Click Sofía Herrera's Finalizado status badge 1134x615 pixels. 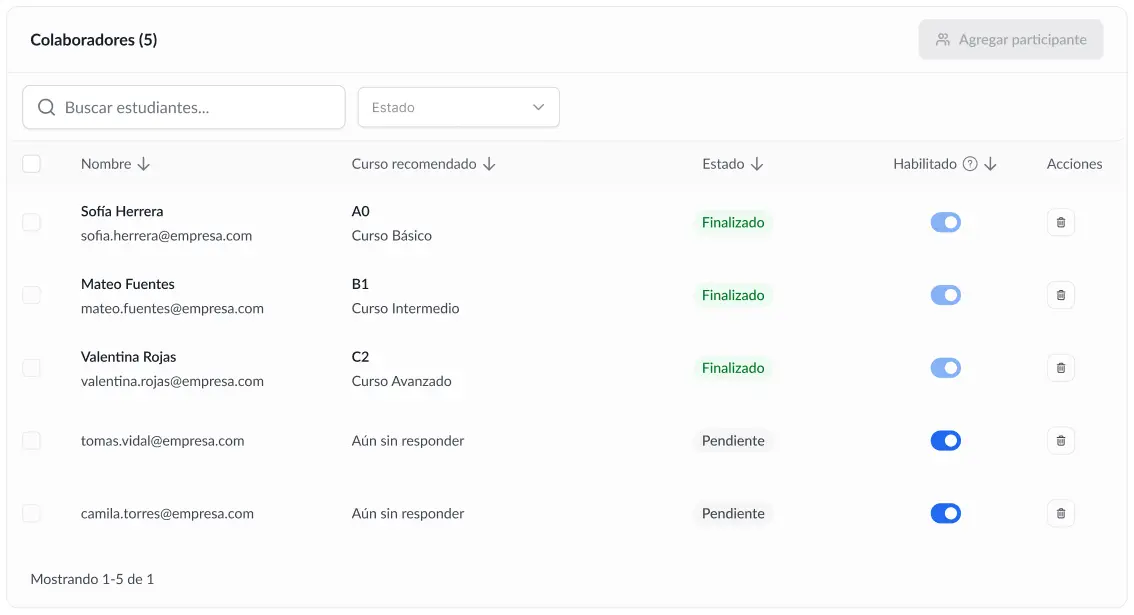click(x=733, y=222)
